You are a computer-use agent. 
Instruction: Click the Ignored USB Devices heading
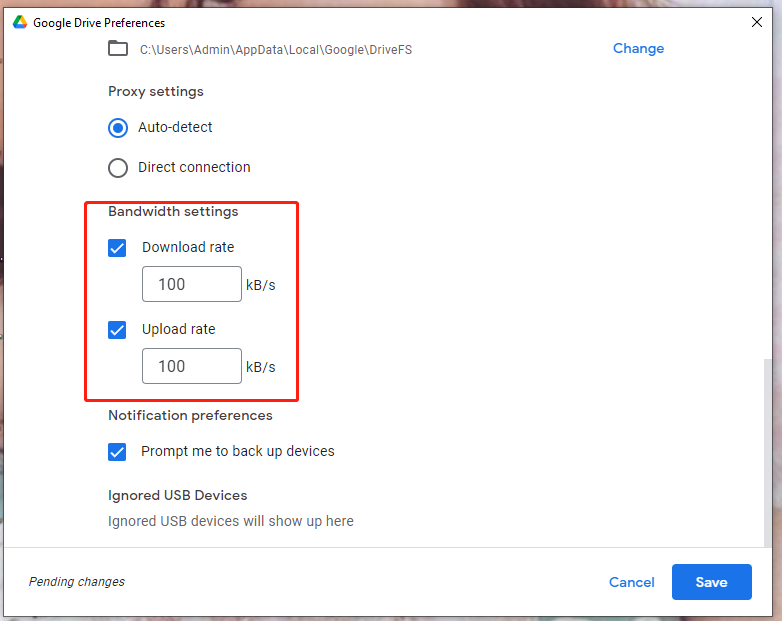click(x=177, y=495)
